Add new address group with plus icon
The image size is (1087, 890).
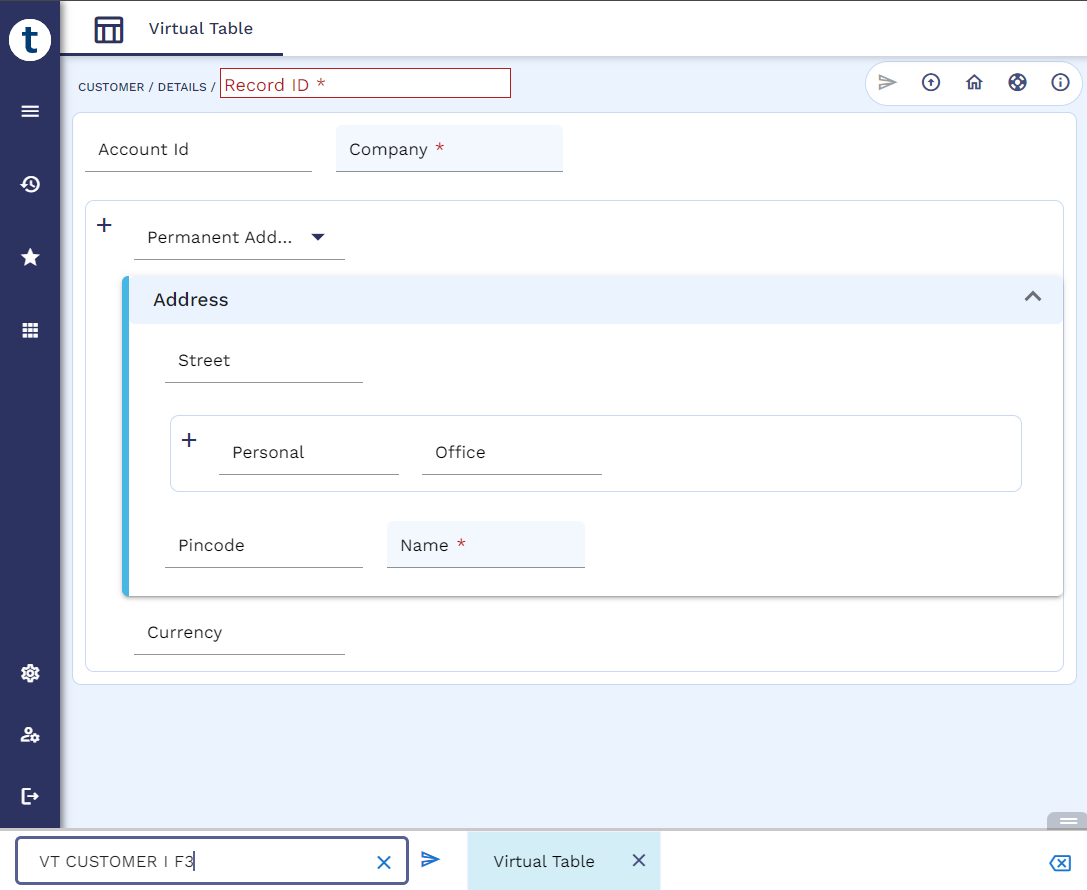click(x=104, y=225)
